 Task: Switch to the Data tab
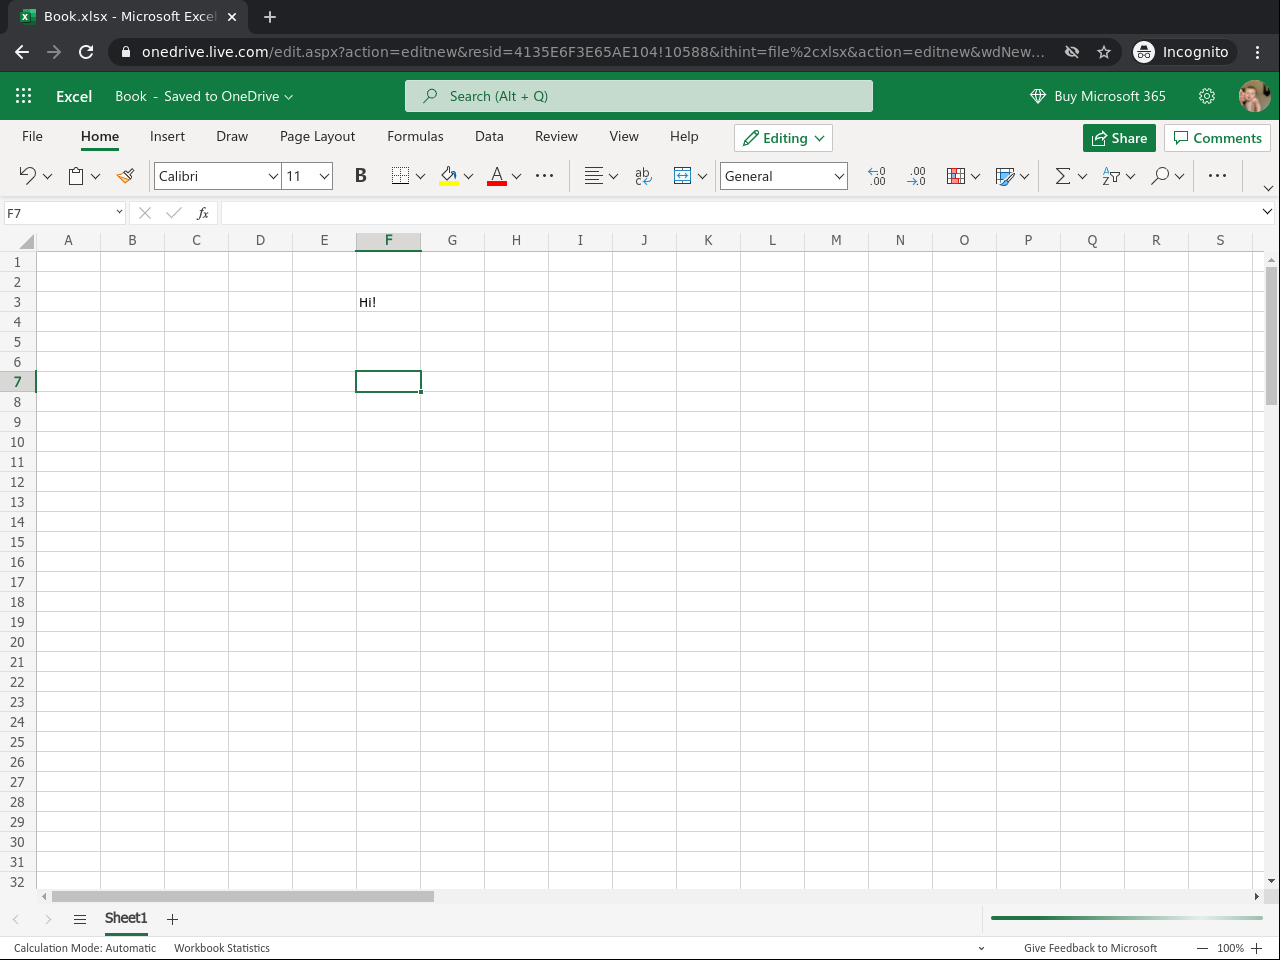tap(489, 137)
